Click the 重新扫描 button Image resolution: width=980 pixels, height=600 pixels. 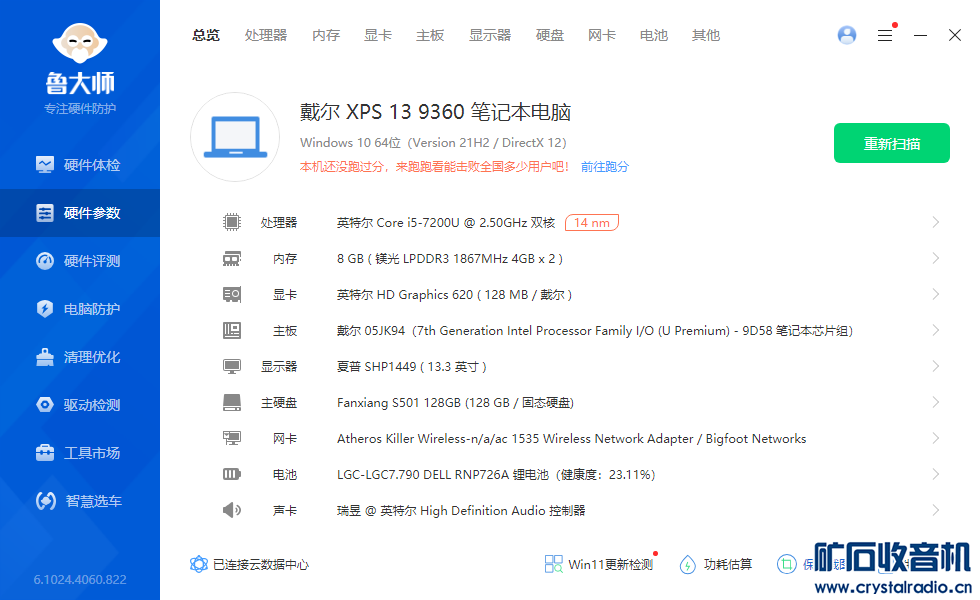pyautogui.click(x=892, y=143)
